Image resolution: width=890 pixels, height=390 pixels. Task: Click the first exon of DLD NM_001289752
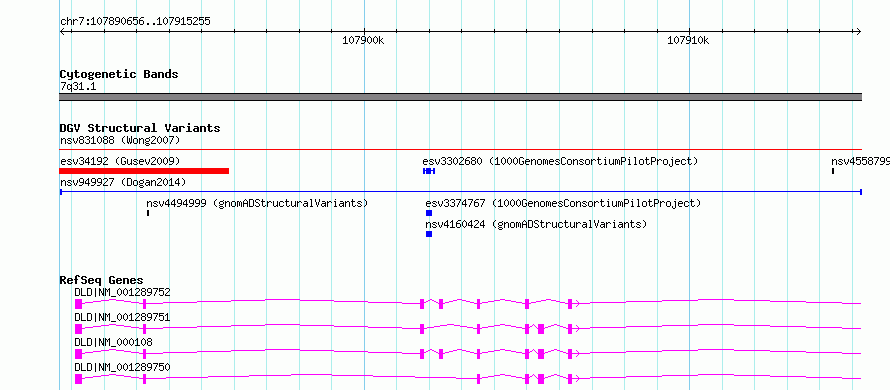[x=78, y=304]
